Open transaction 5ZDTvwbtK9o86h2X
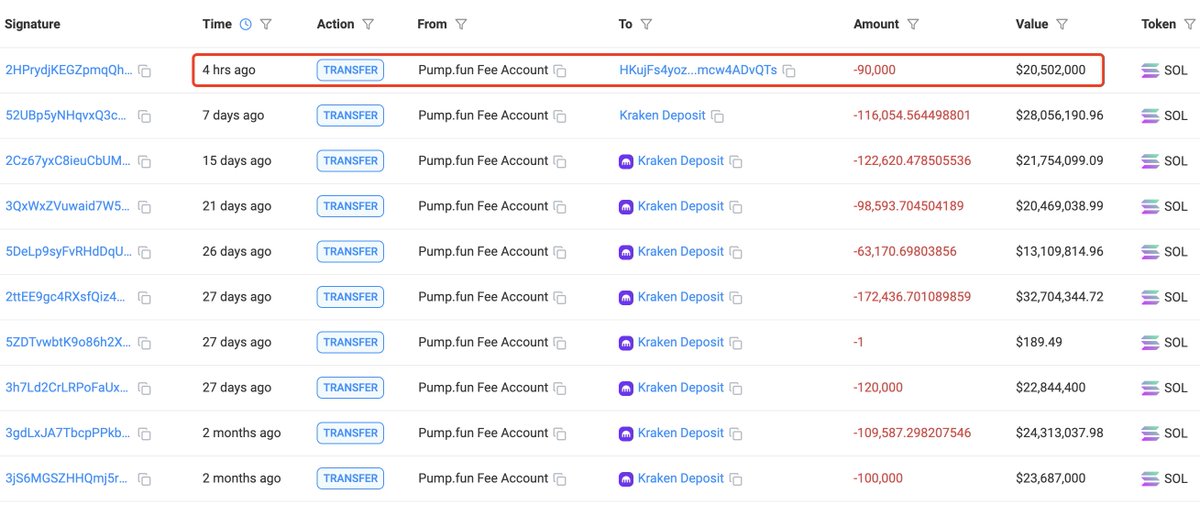This screenshot has width=1200, height=505. pyautogui.click(x=68, y=342)
